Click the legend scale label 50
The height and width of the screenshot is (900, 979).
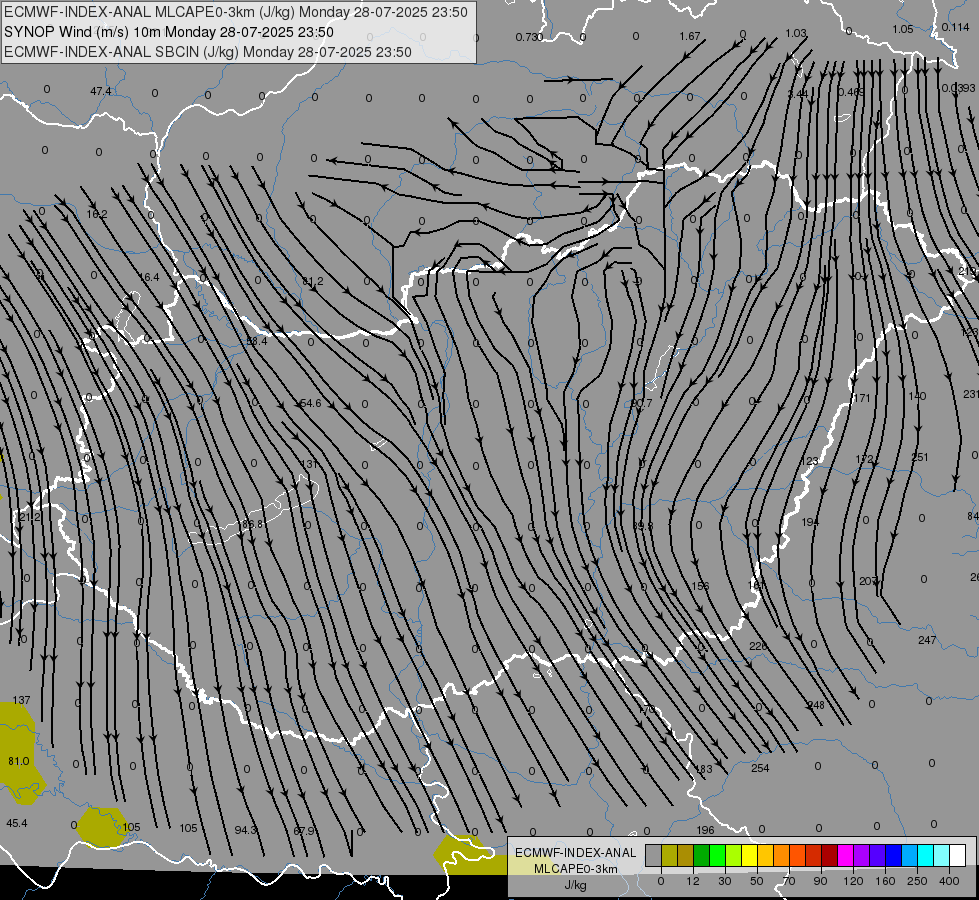(757, 881)
